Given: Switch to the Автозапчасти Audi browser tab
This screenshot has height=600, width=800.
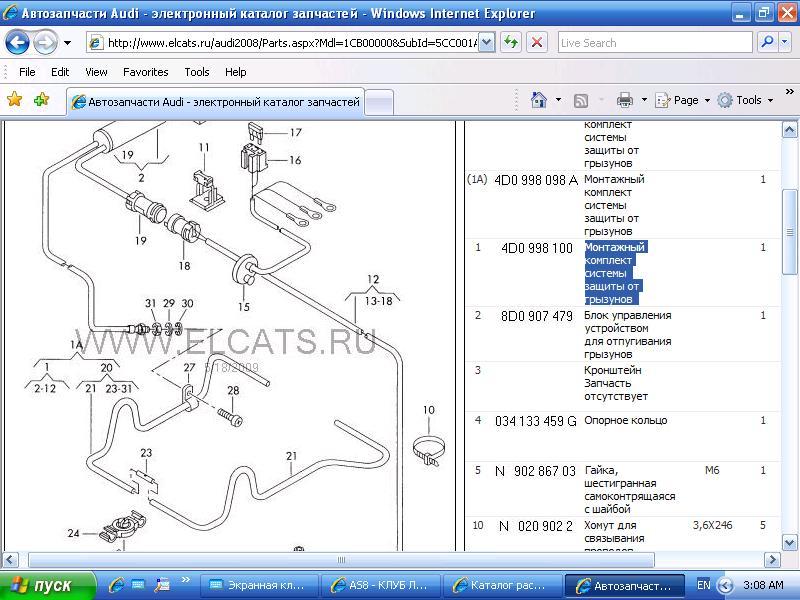Looking at the screenshot, I should coord(215,102).
